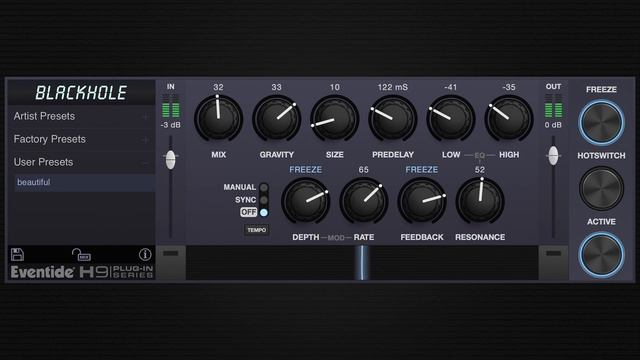Click the BLACKHOLE title display

pyautogui.click(x=81, y=93)
